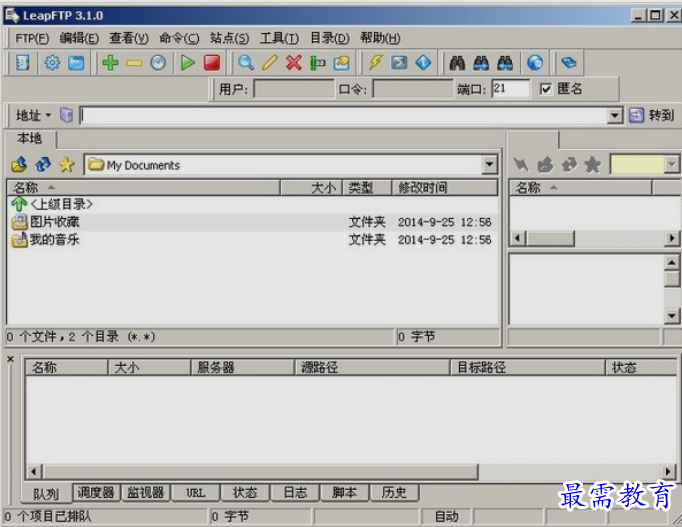
Task: Start transfer with the green play icon
Action: click(x=188, y=63)
